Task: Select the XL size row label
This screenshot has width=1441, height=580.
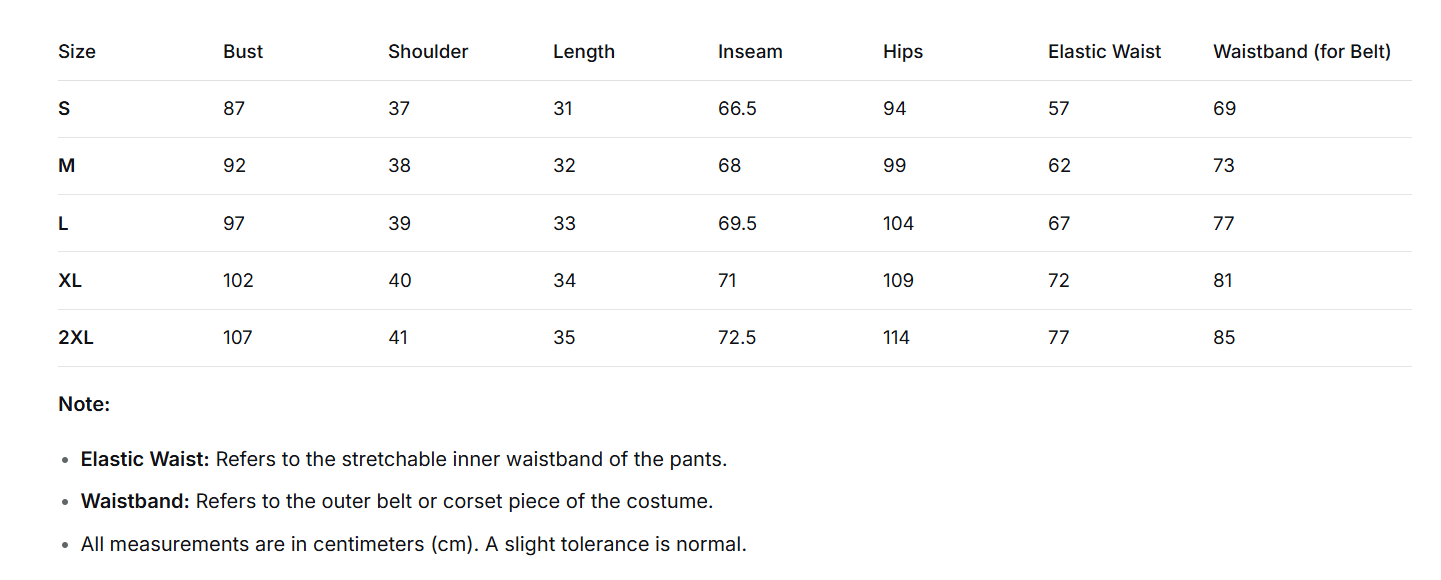Action: [70, 281]
